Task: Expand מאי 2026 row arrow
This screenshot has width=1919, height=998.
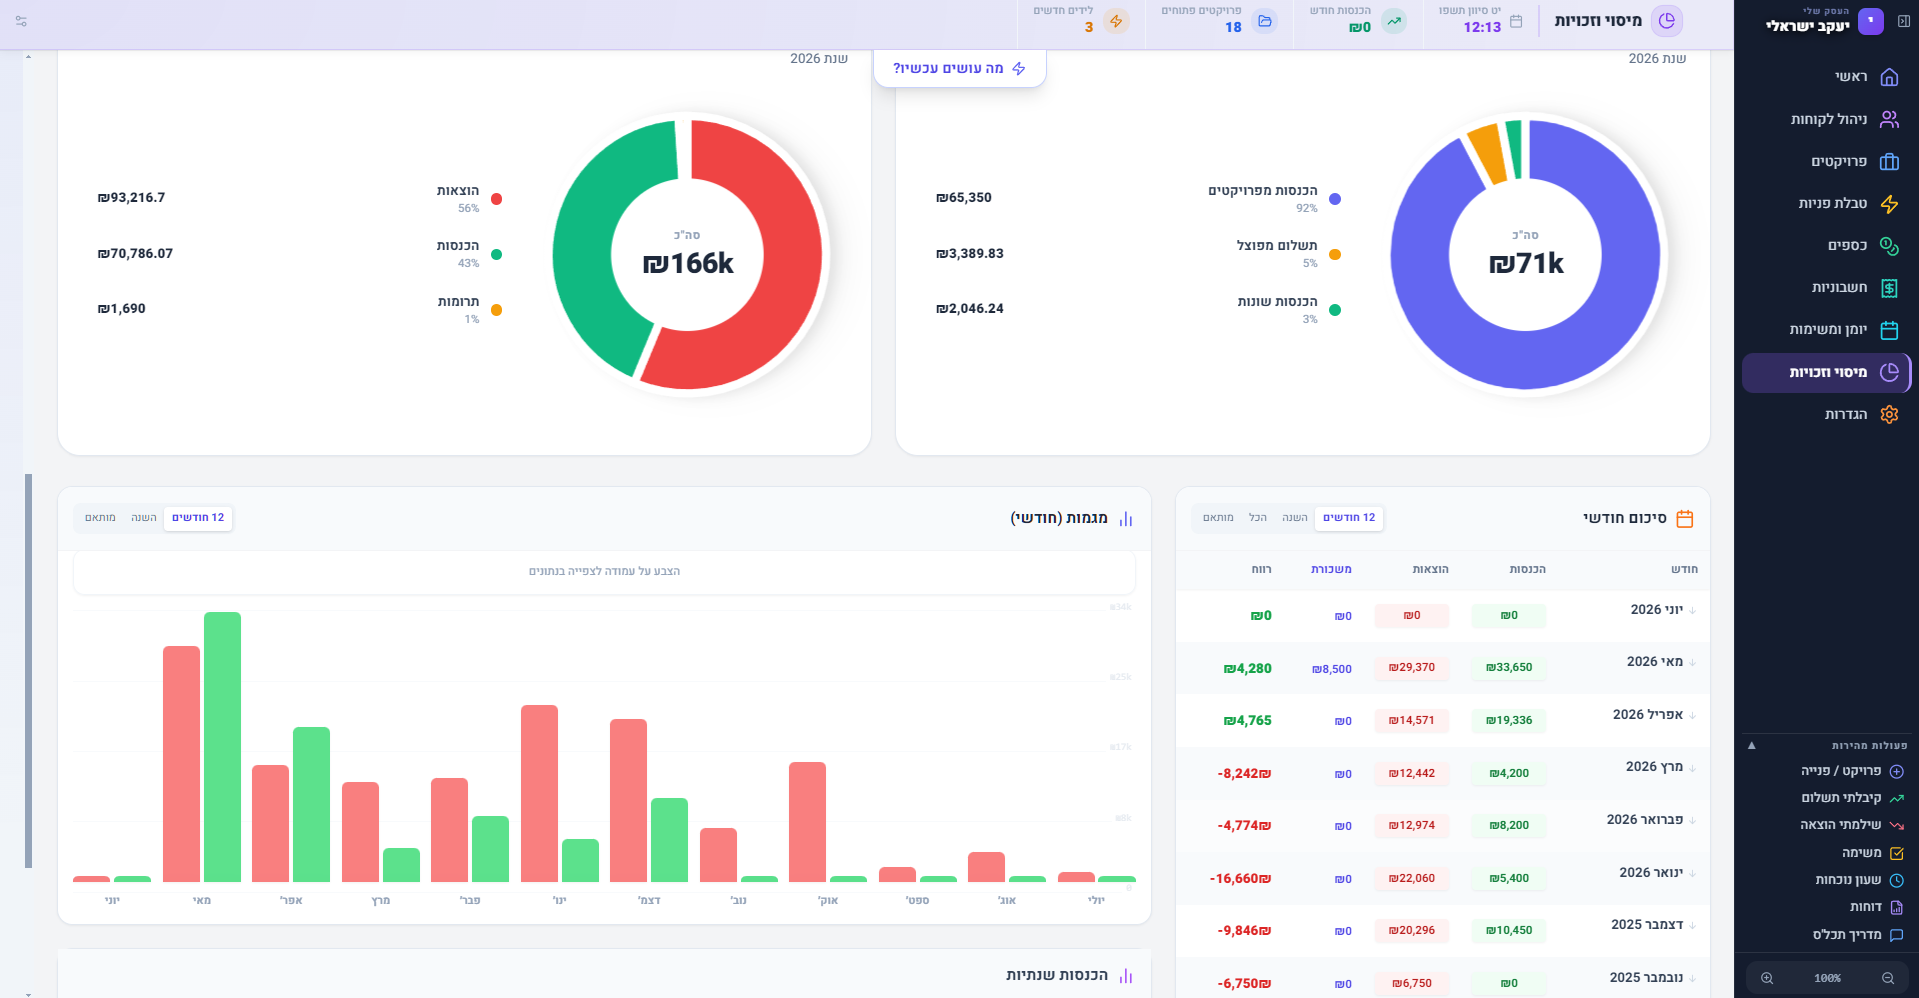Action: [x=1692, y=662]
